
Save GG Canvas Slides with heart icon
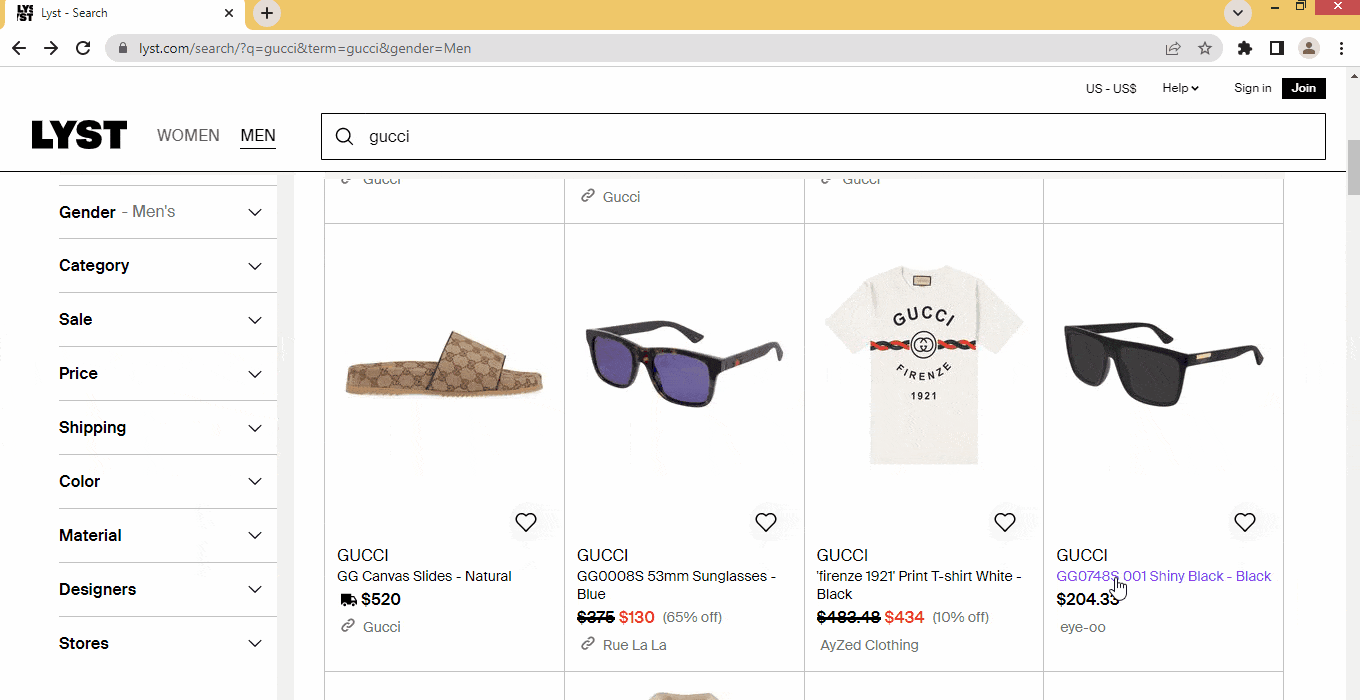[x=526, y=522]
